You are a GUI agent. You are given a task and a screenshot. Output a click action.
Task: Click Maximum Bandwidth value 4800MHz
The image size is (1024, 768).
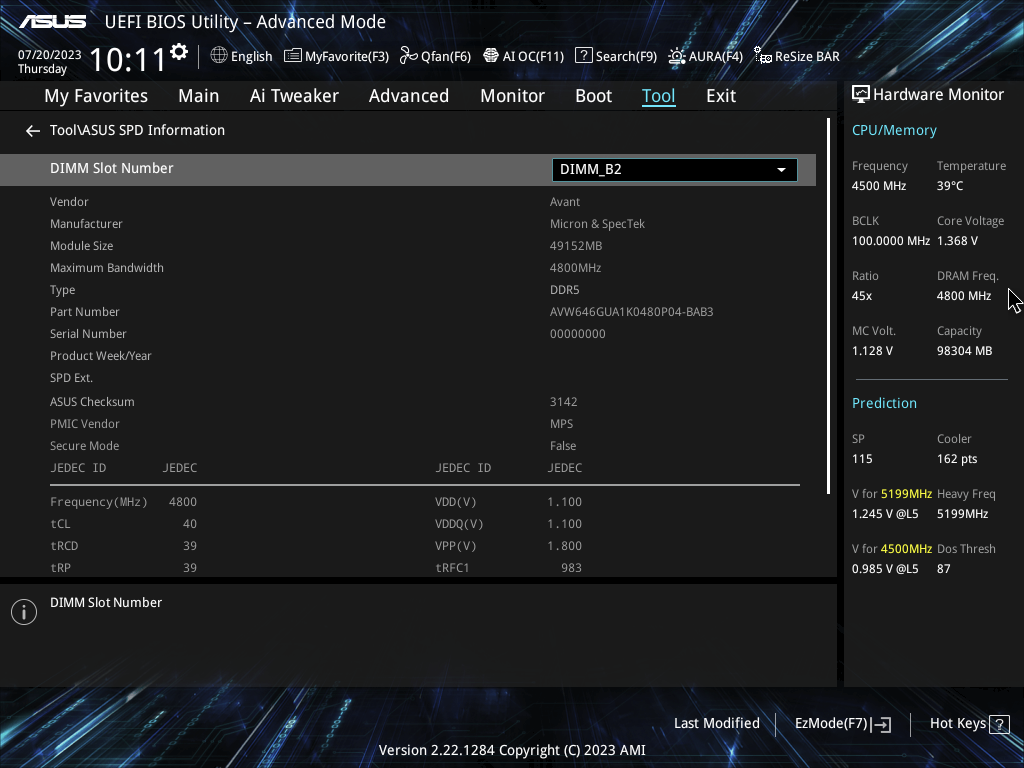pos(575,268)
